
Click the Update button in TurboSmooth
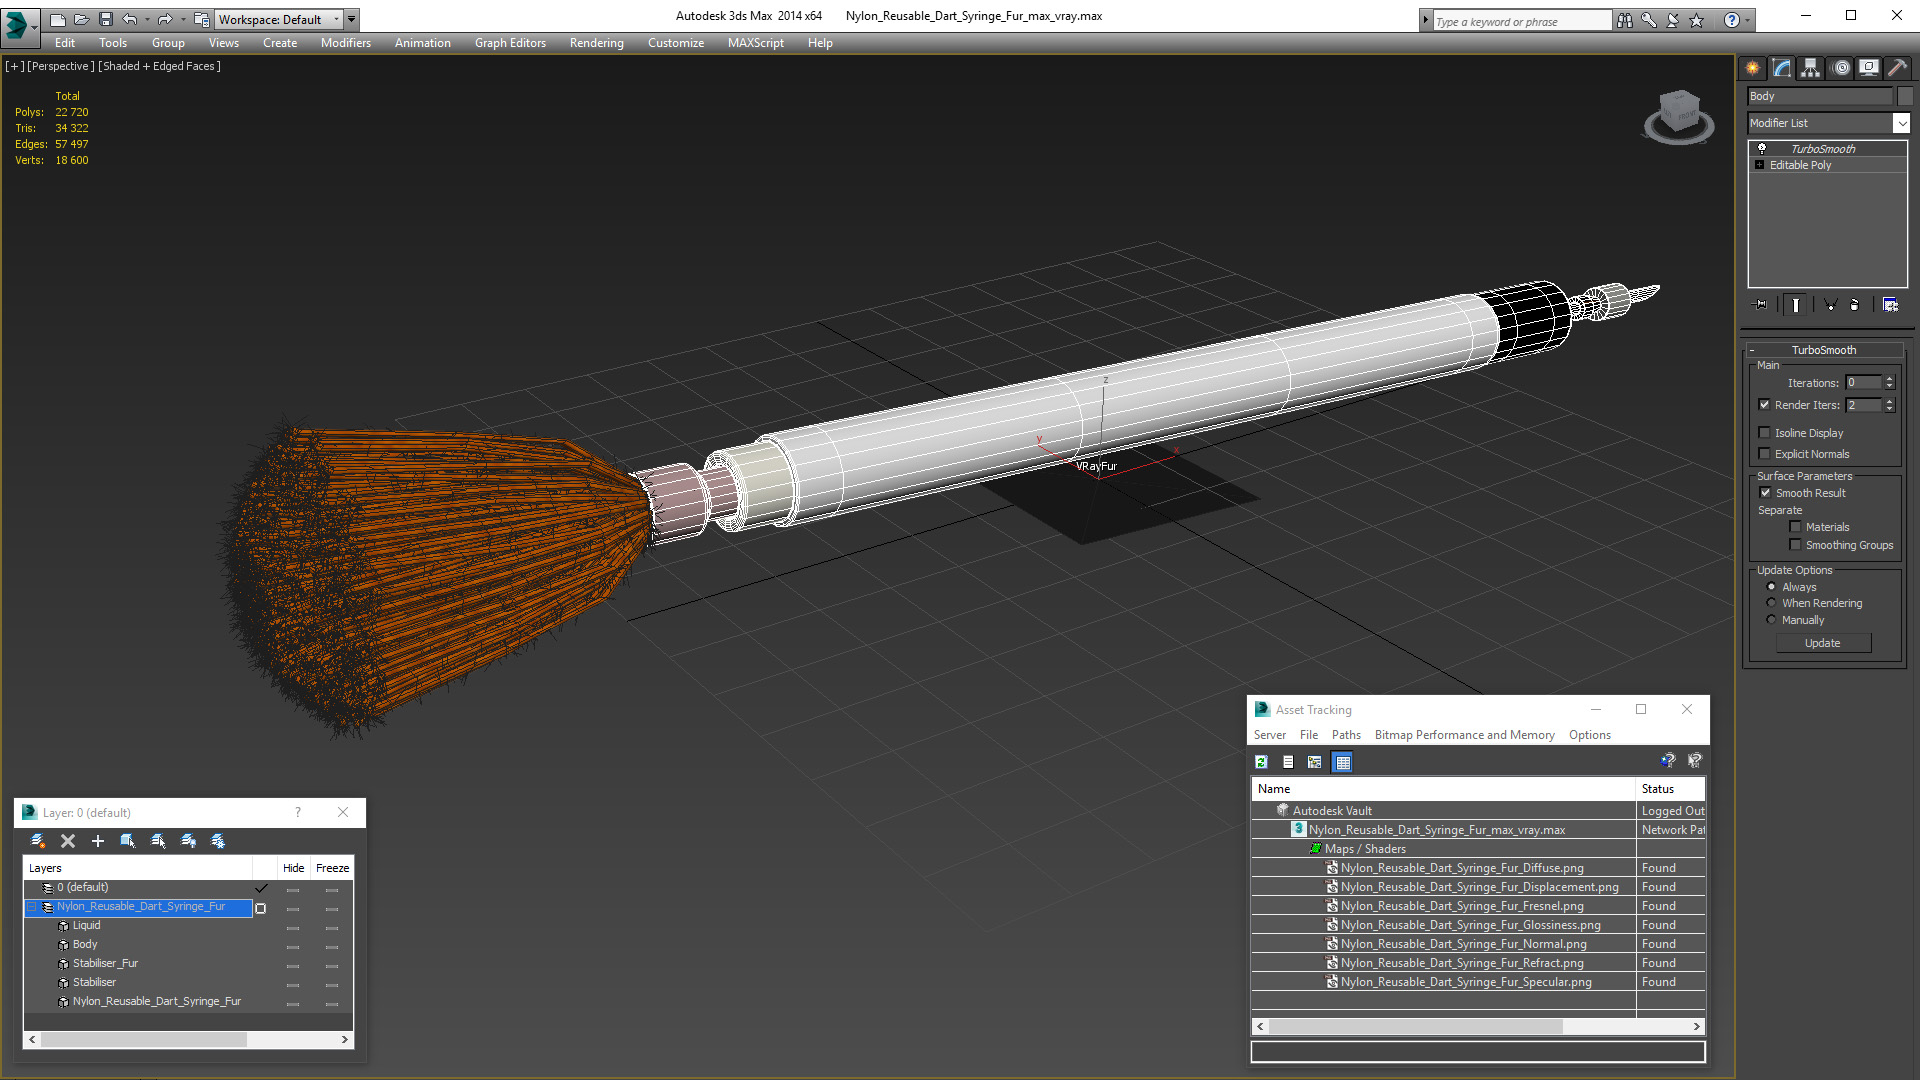click(1822, 643)
